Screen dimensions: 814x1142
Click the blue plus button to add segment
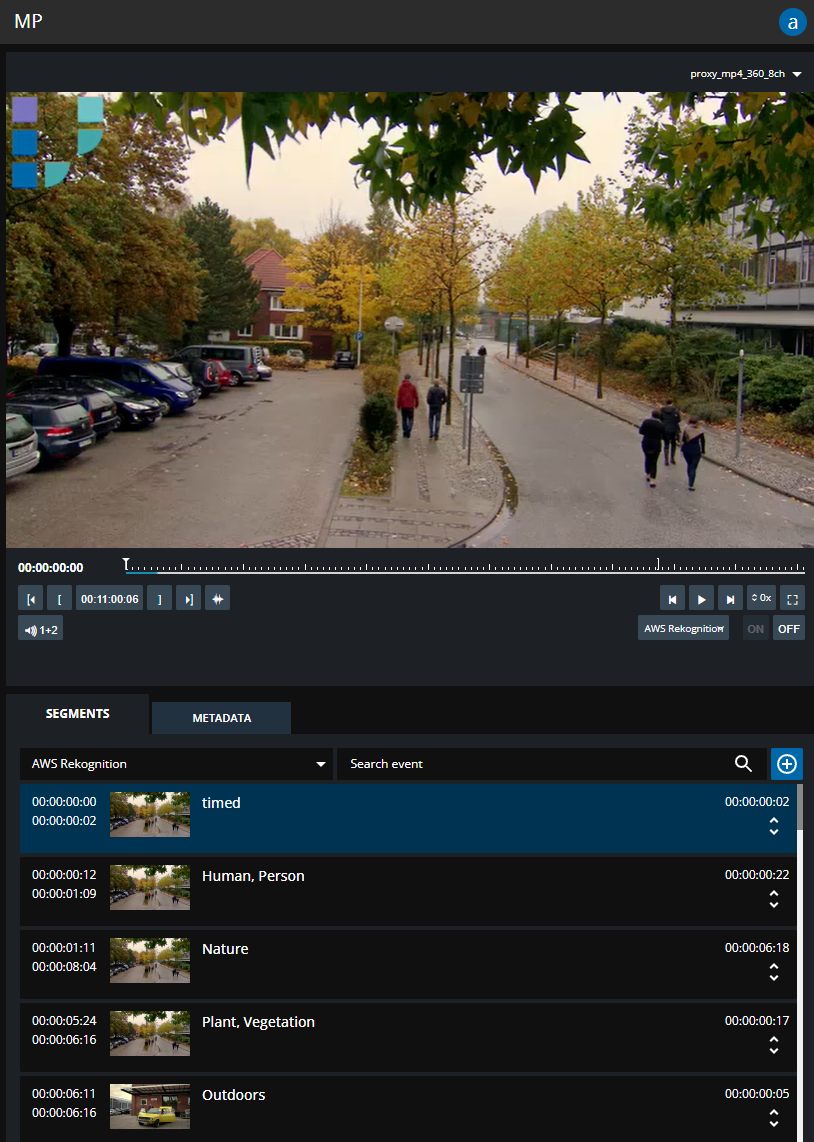[x=786, y=763]
